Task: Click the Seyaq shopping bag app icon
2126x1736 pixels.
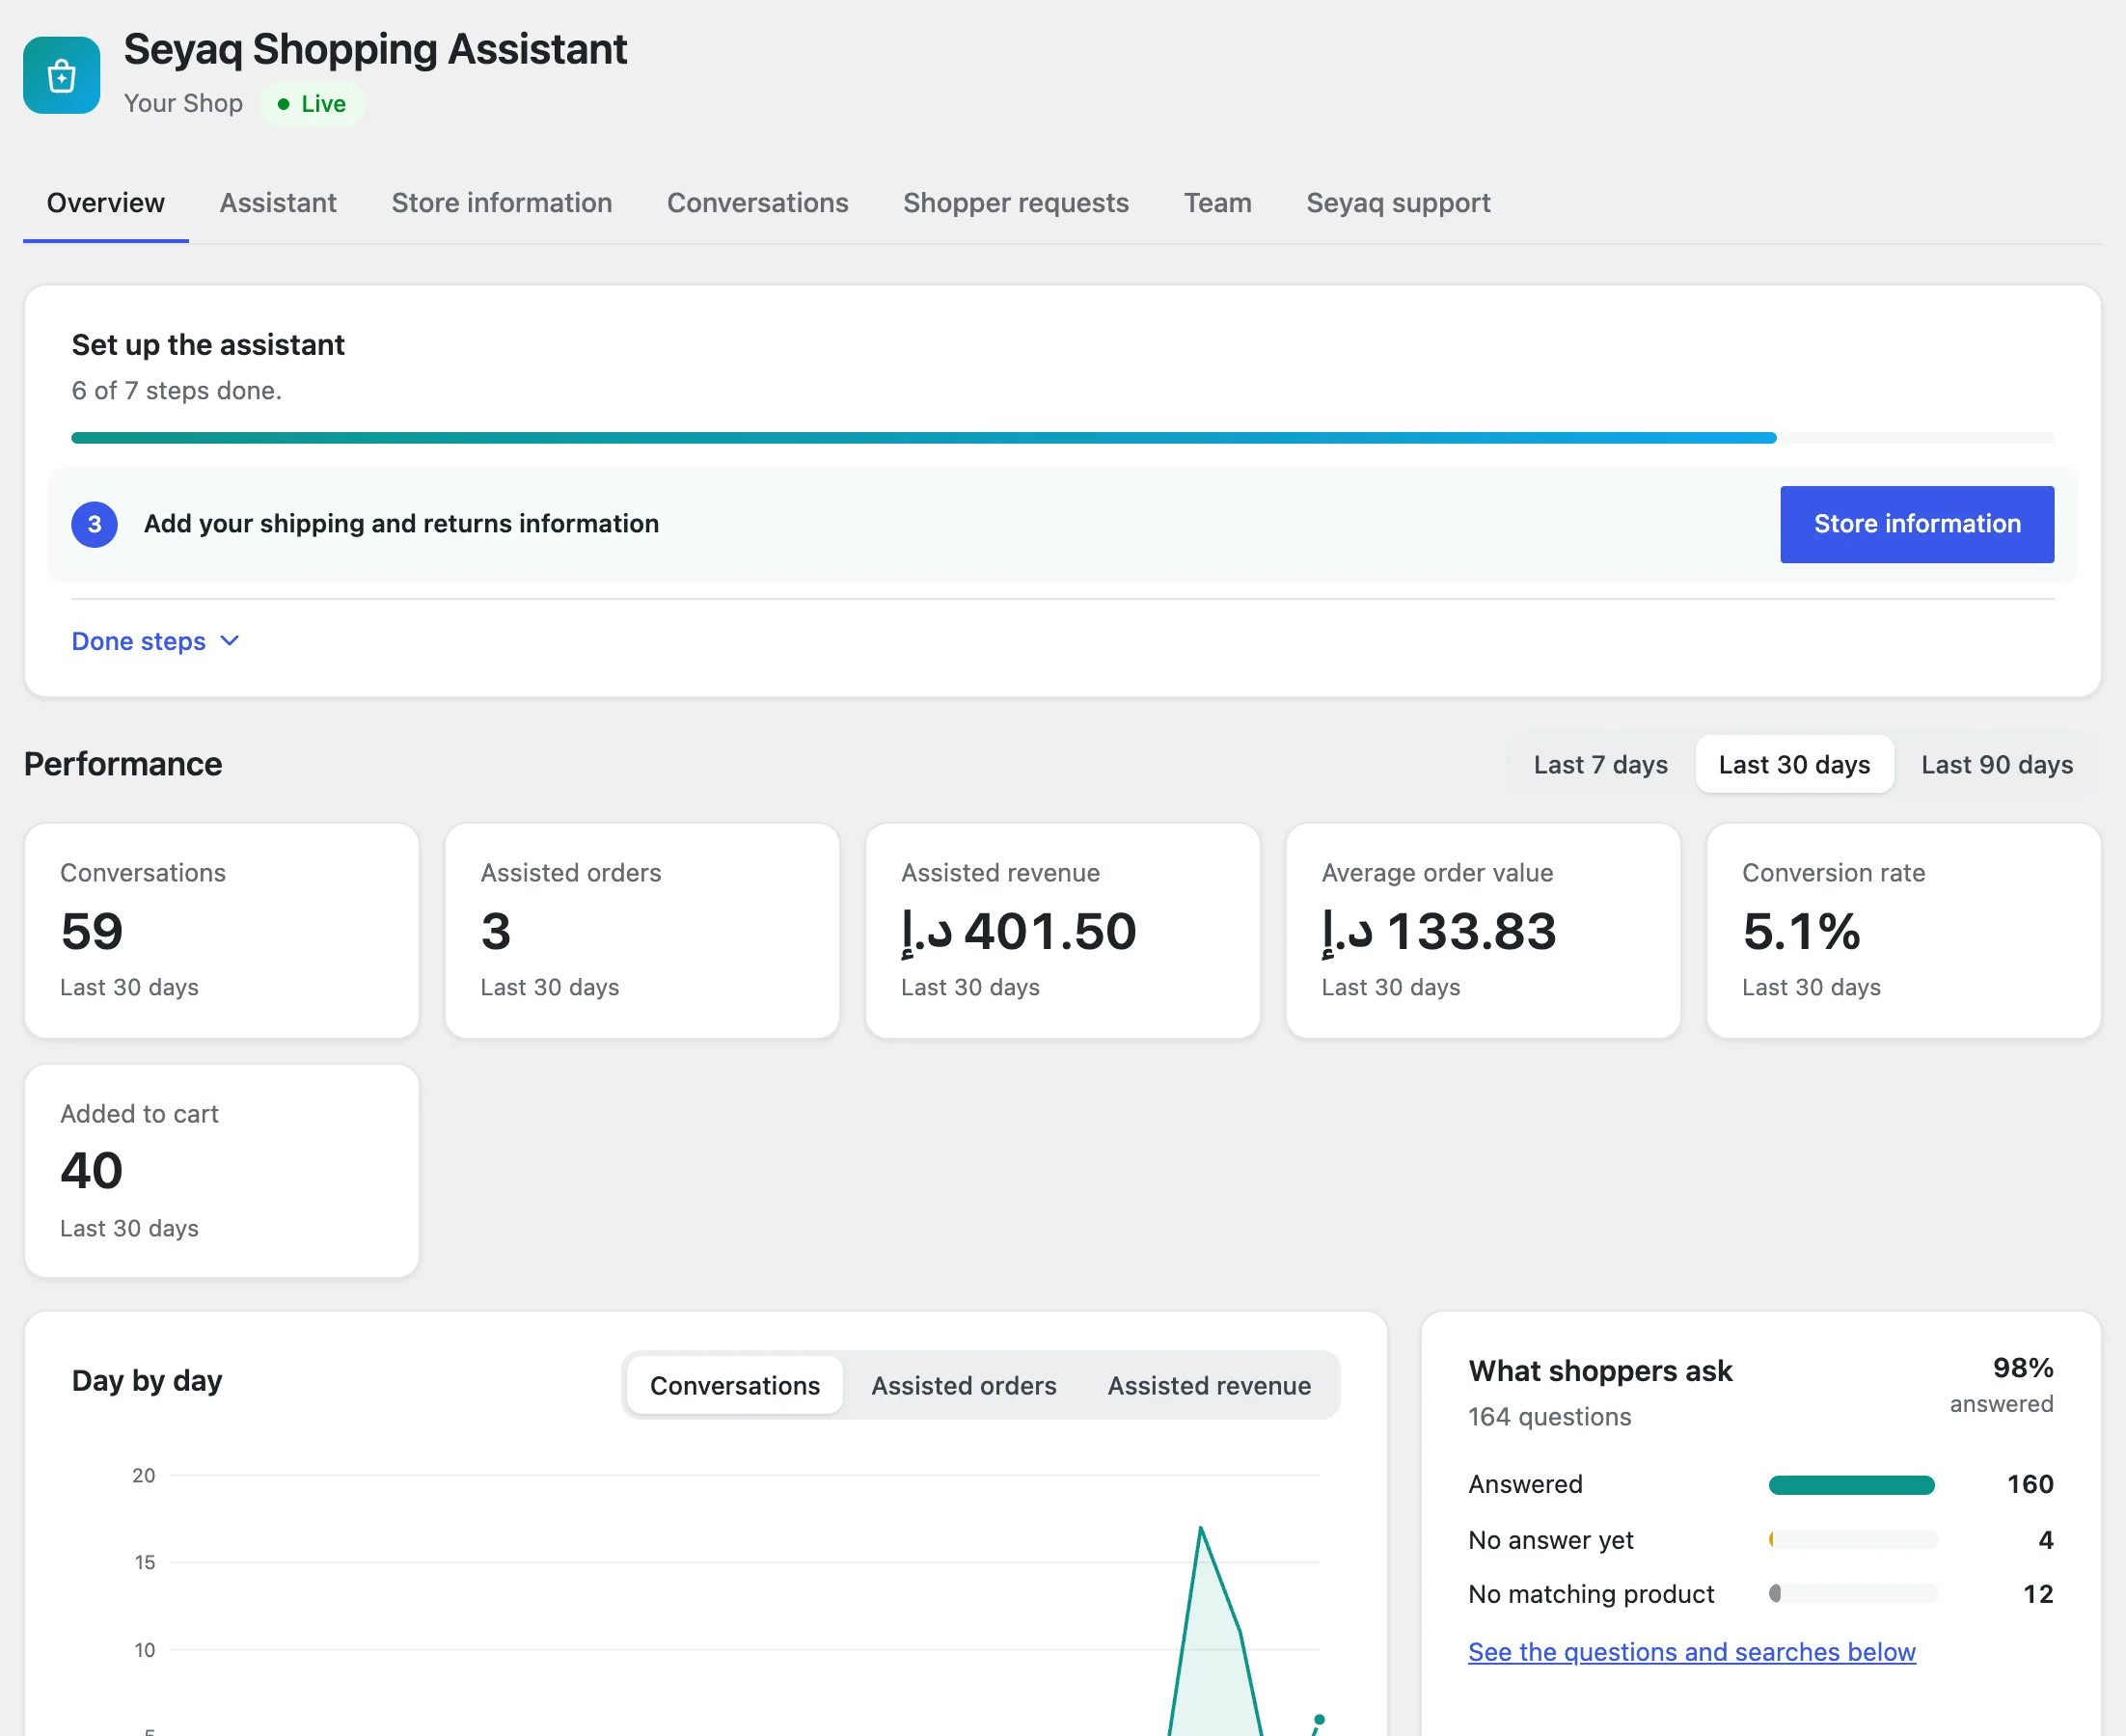Action: 61,75
